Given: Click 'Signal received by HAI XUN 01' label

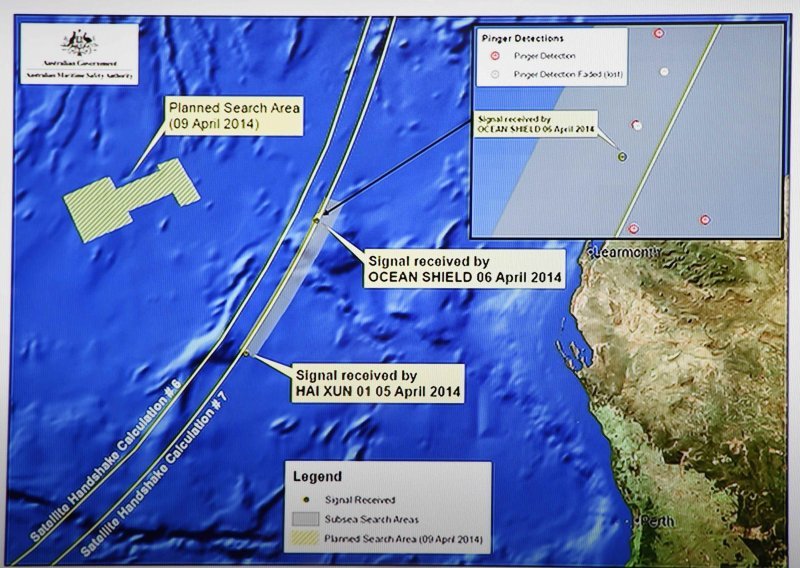Looking at the screenshot, I should (378, 384).
